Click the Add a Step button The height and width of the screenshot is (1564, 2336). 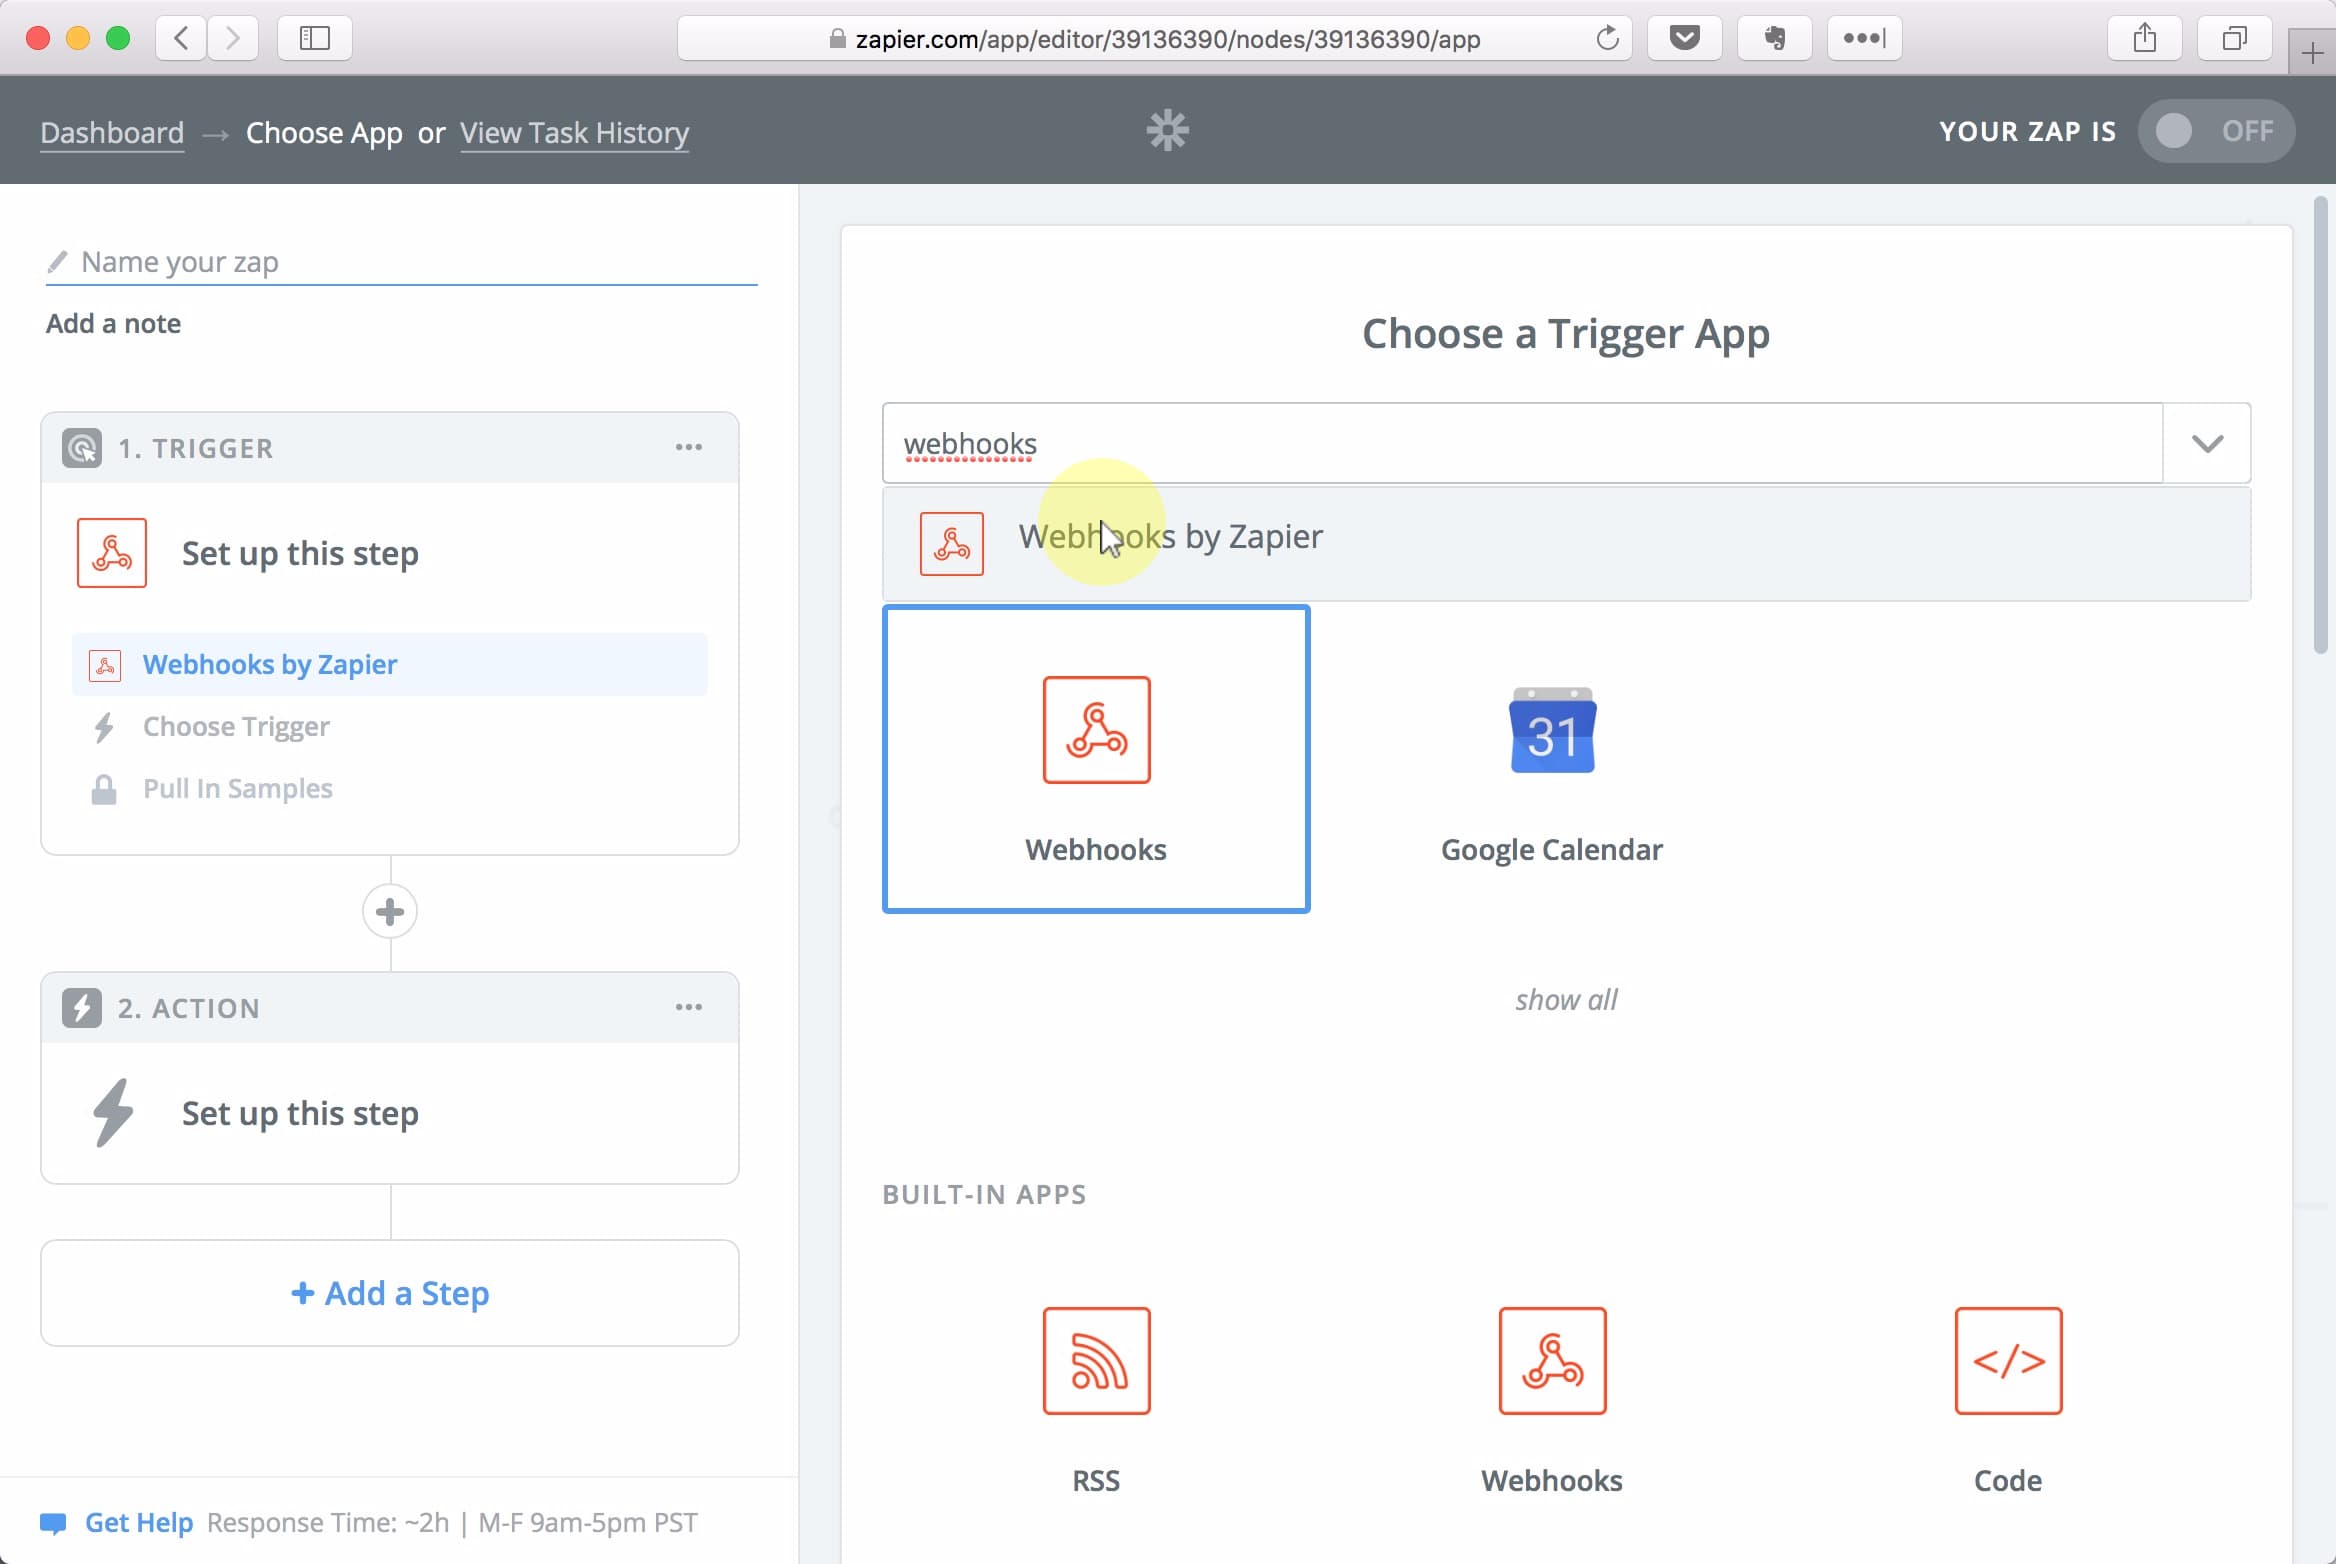coord(390,1293)
